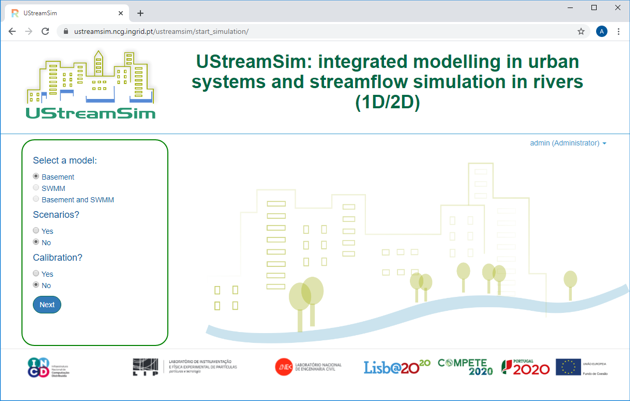
Task: Click the UStreamSim city logo
Action: 90,85
